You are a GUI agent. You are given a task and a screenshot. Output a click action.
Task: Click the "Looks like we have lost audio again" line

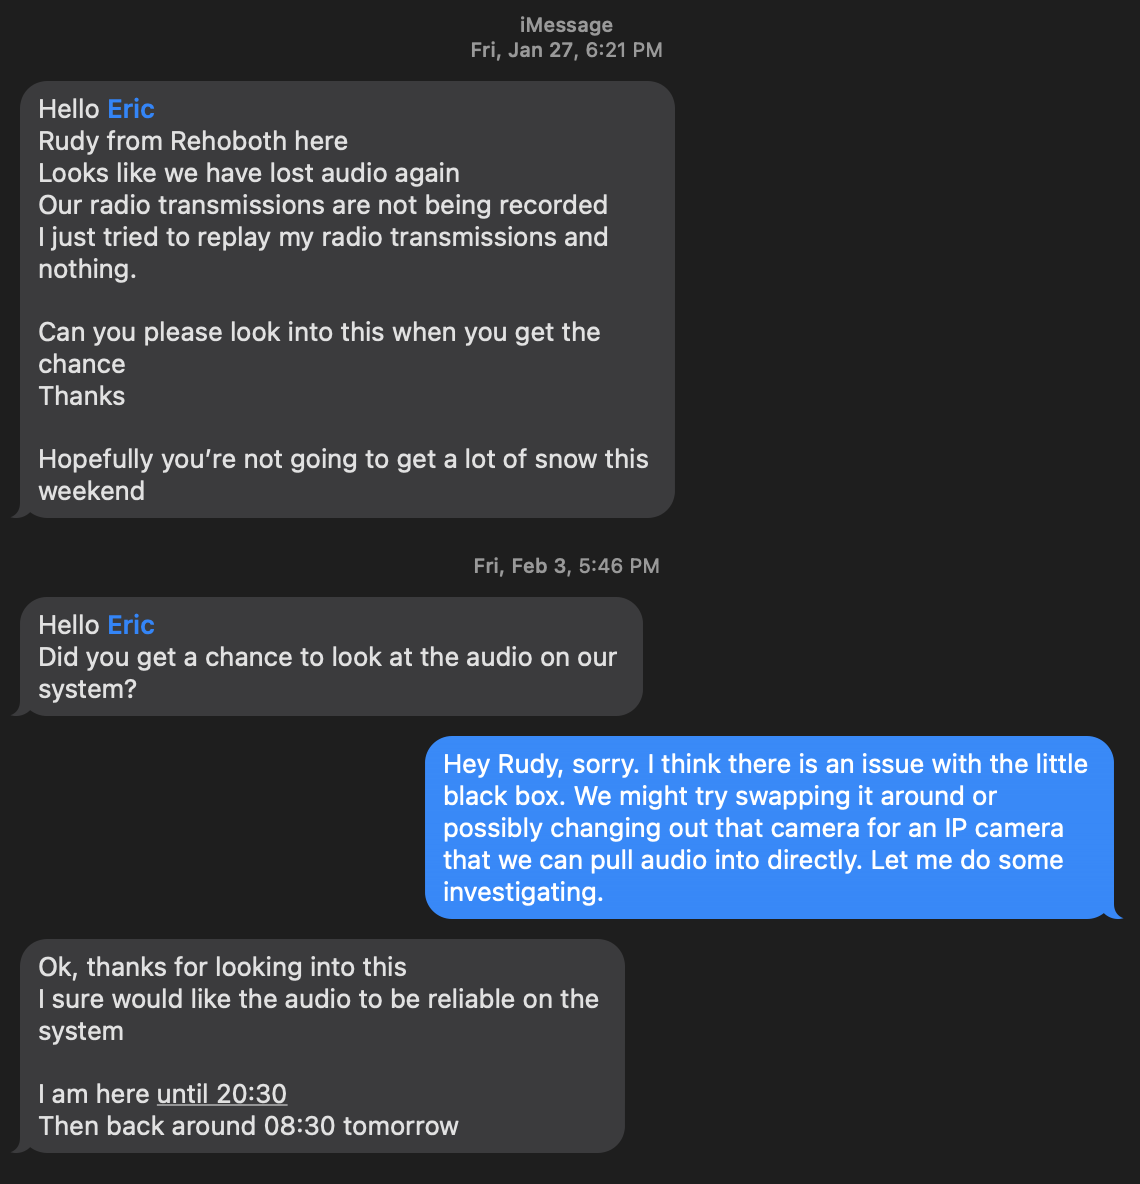tap(249, 173)
